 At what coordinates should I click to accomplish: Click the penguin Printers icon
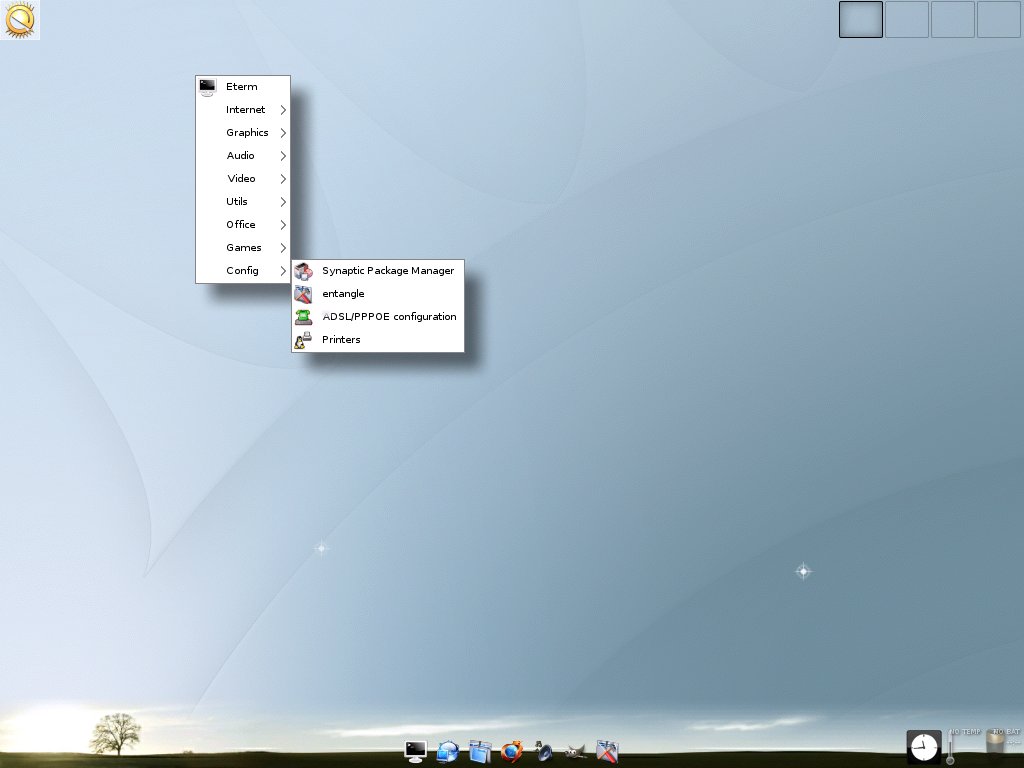pos(303,340)
